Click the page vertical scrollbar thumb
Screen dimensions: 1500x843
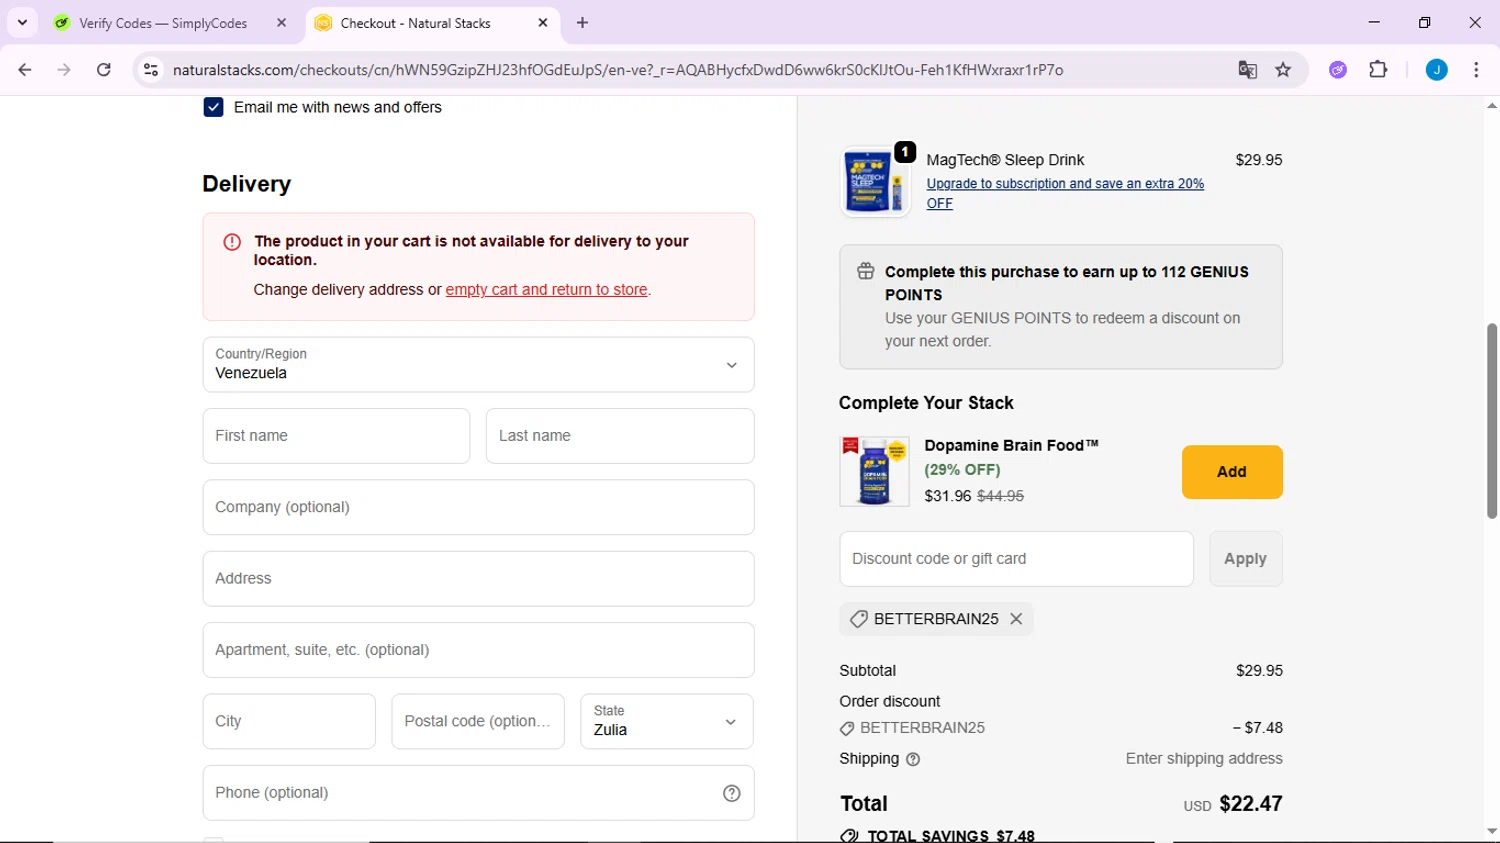[x=1492, y=420]
